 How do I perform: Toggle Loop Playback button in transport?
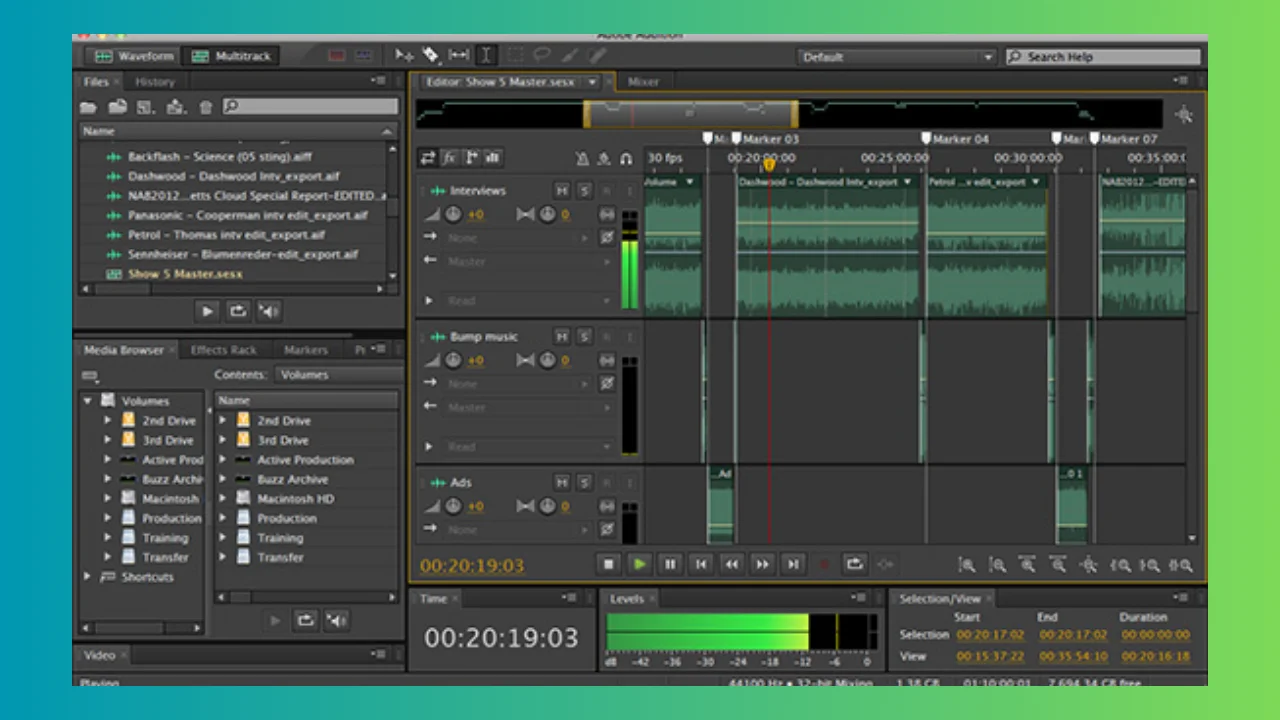pyautogui.click(x=854, y=564)
